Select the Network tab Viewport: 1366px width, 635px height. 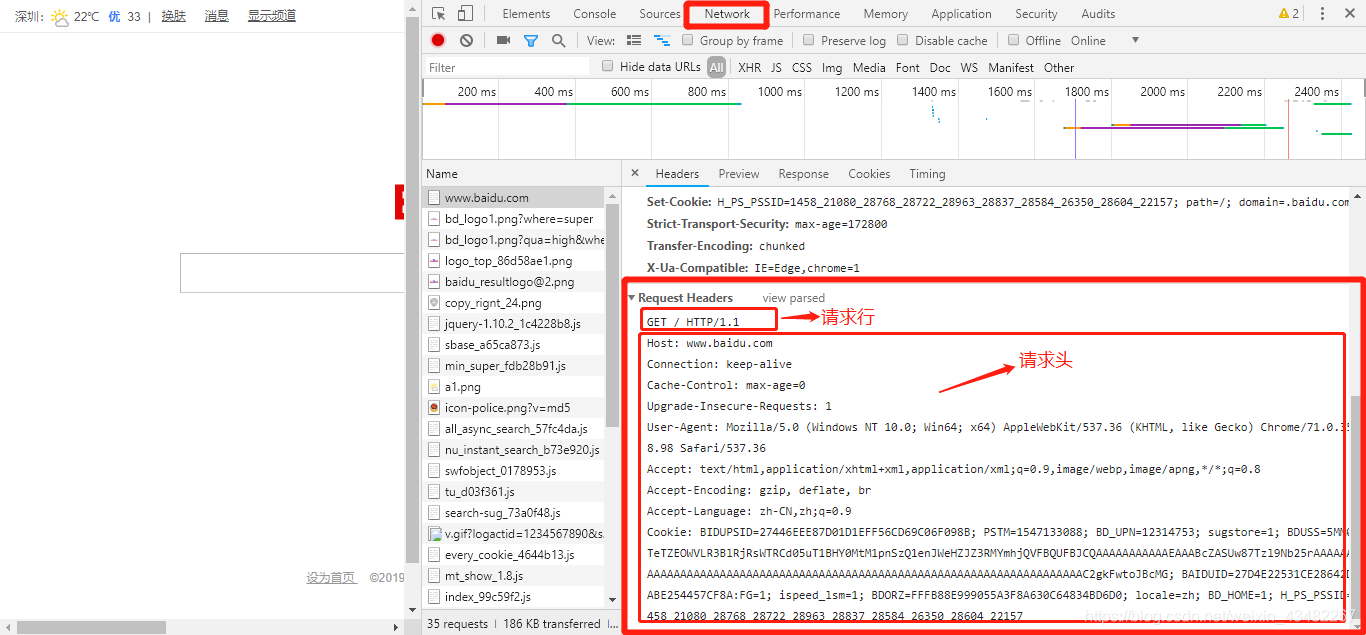[727, 14]
